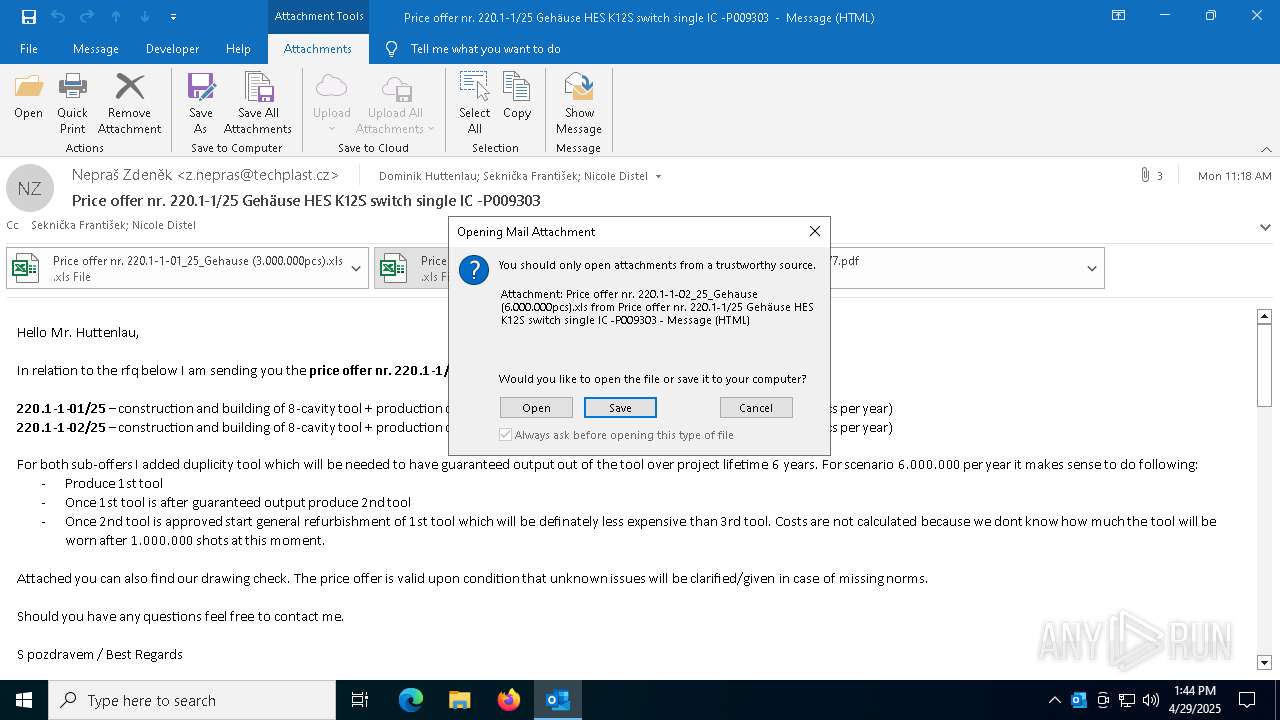Open Firefox from taskbar
The image size is (1280, 720).
(508, 700)
